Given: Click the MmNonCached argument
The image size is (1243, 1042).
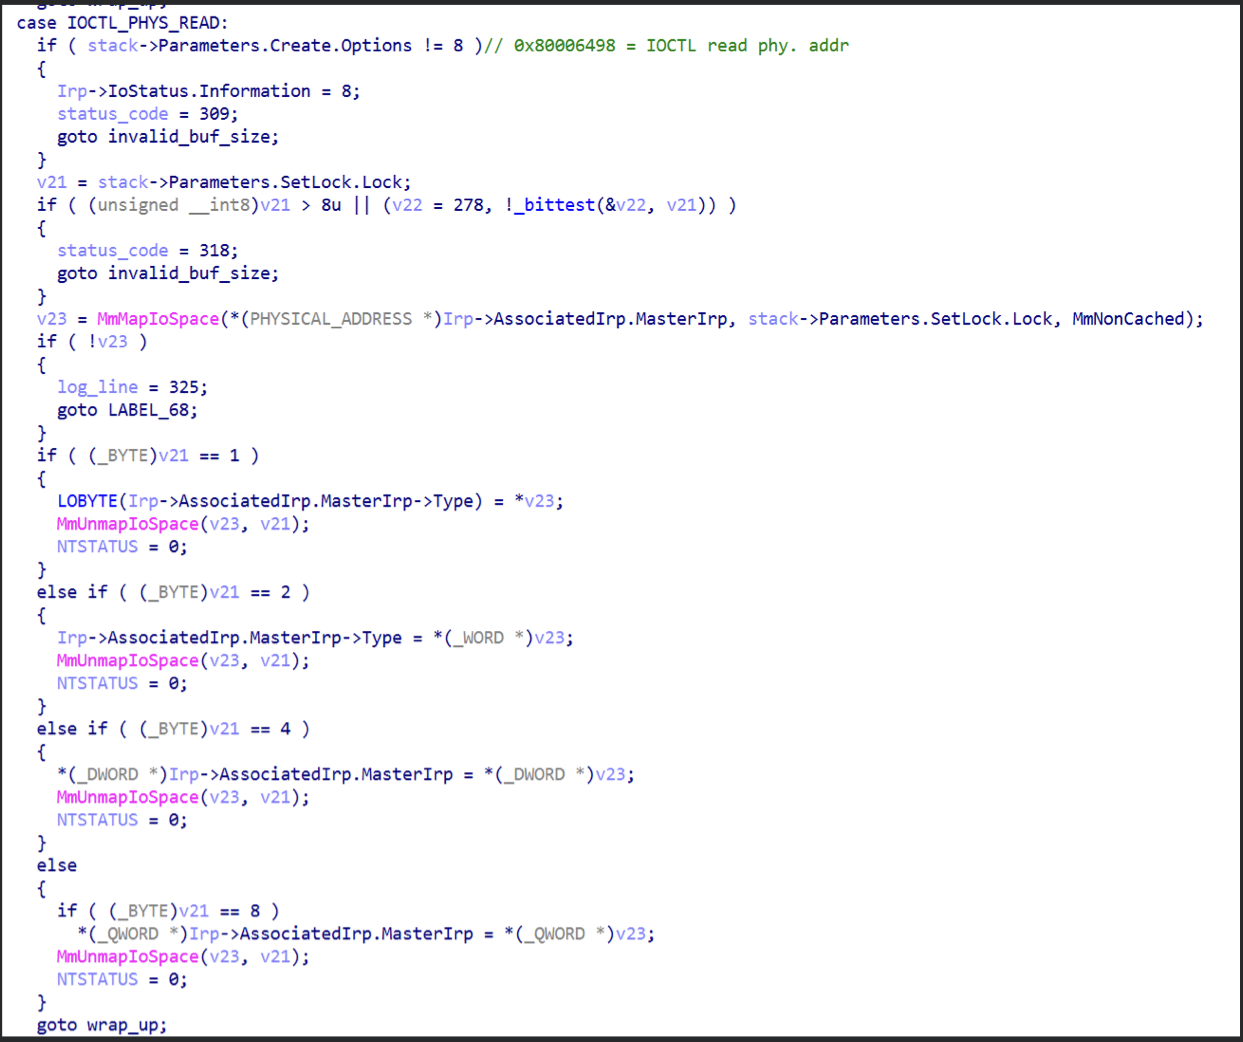Looking at the screenshot, I should click(1127, 318).
